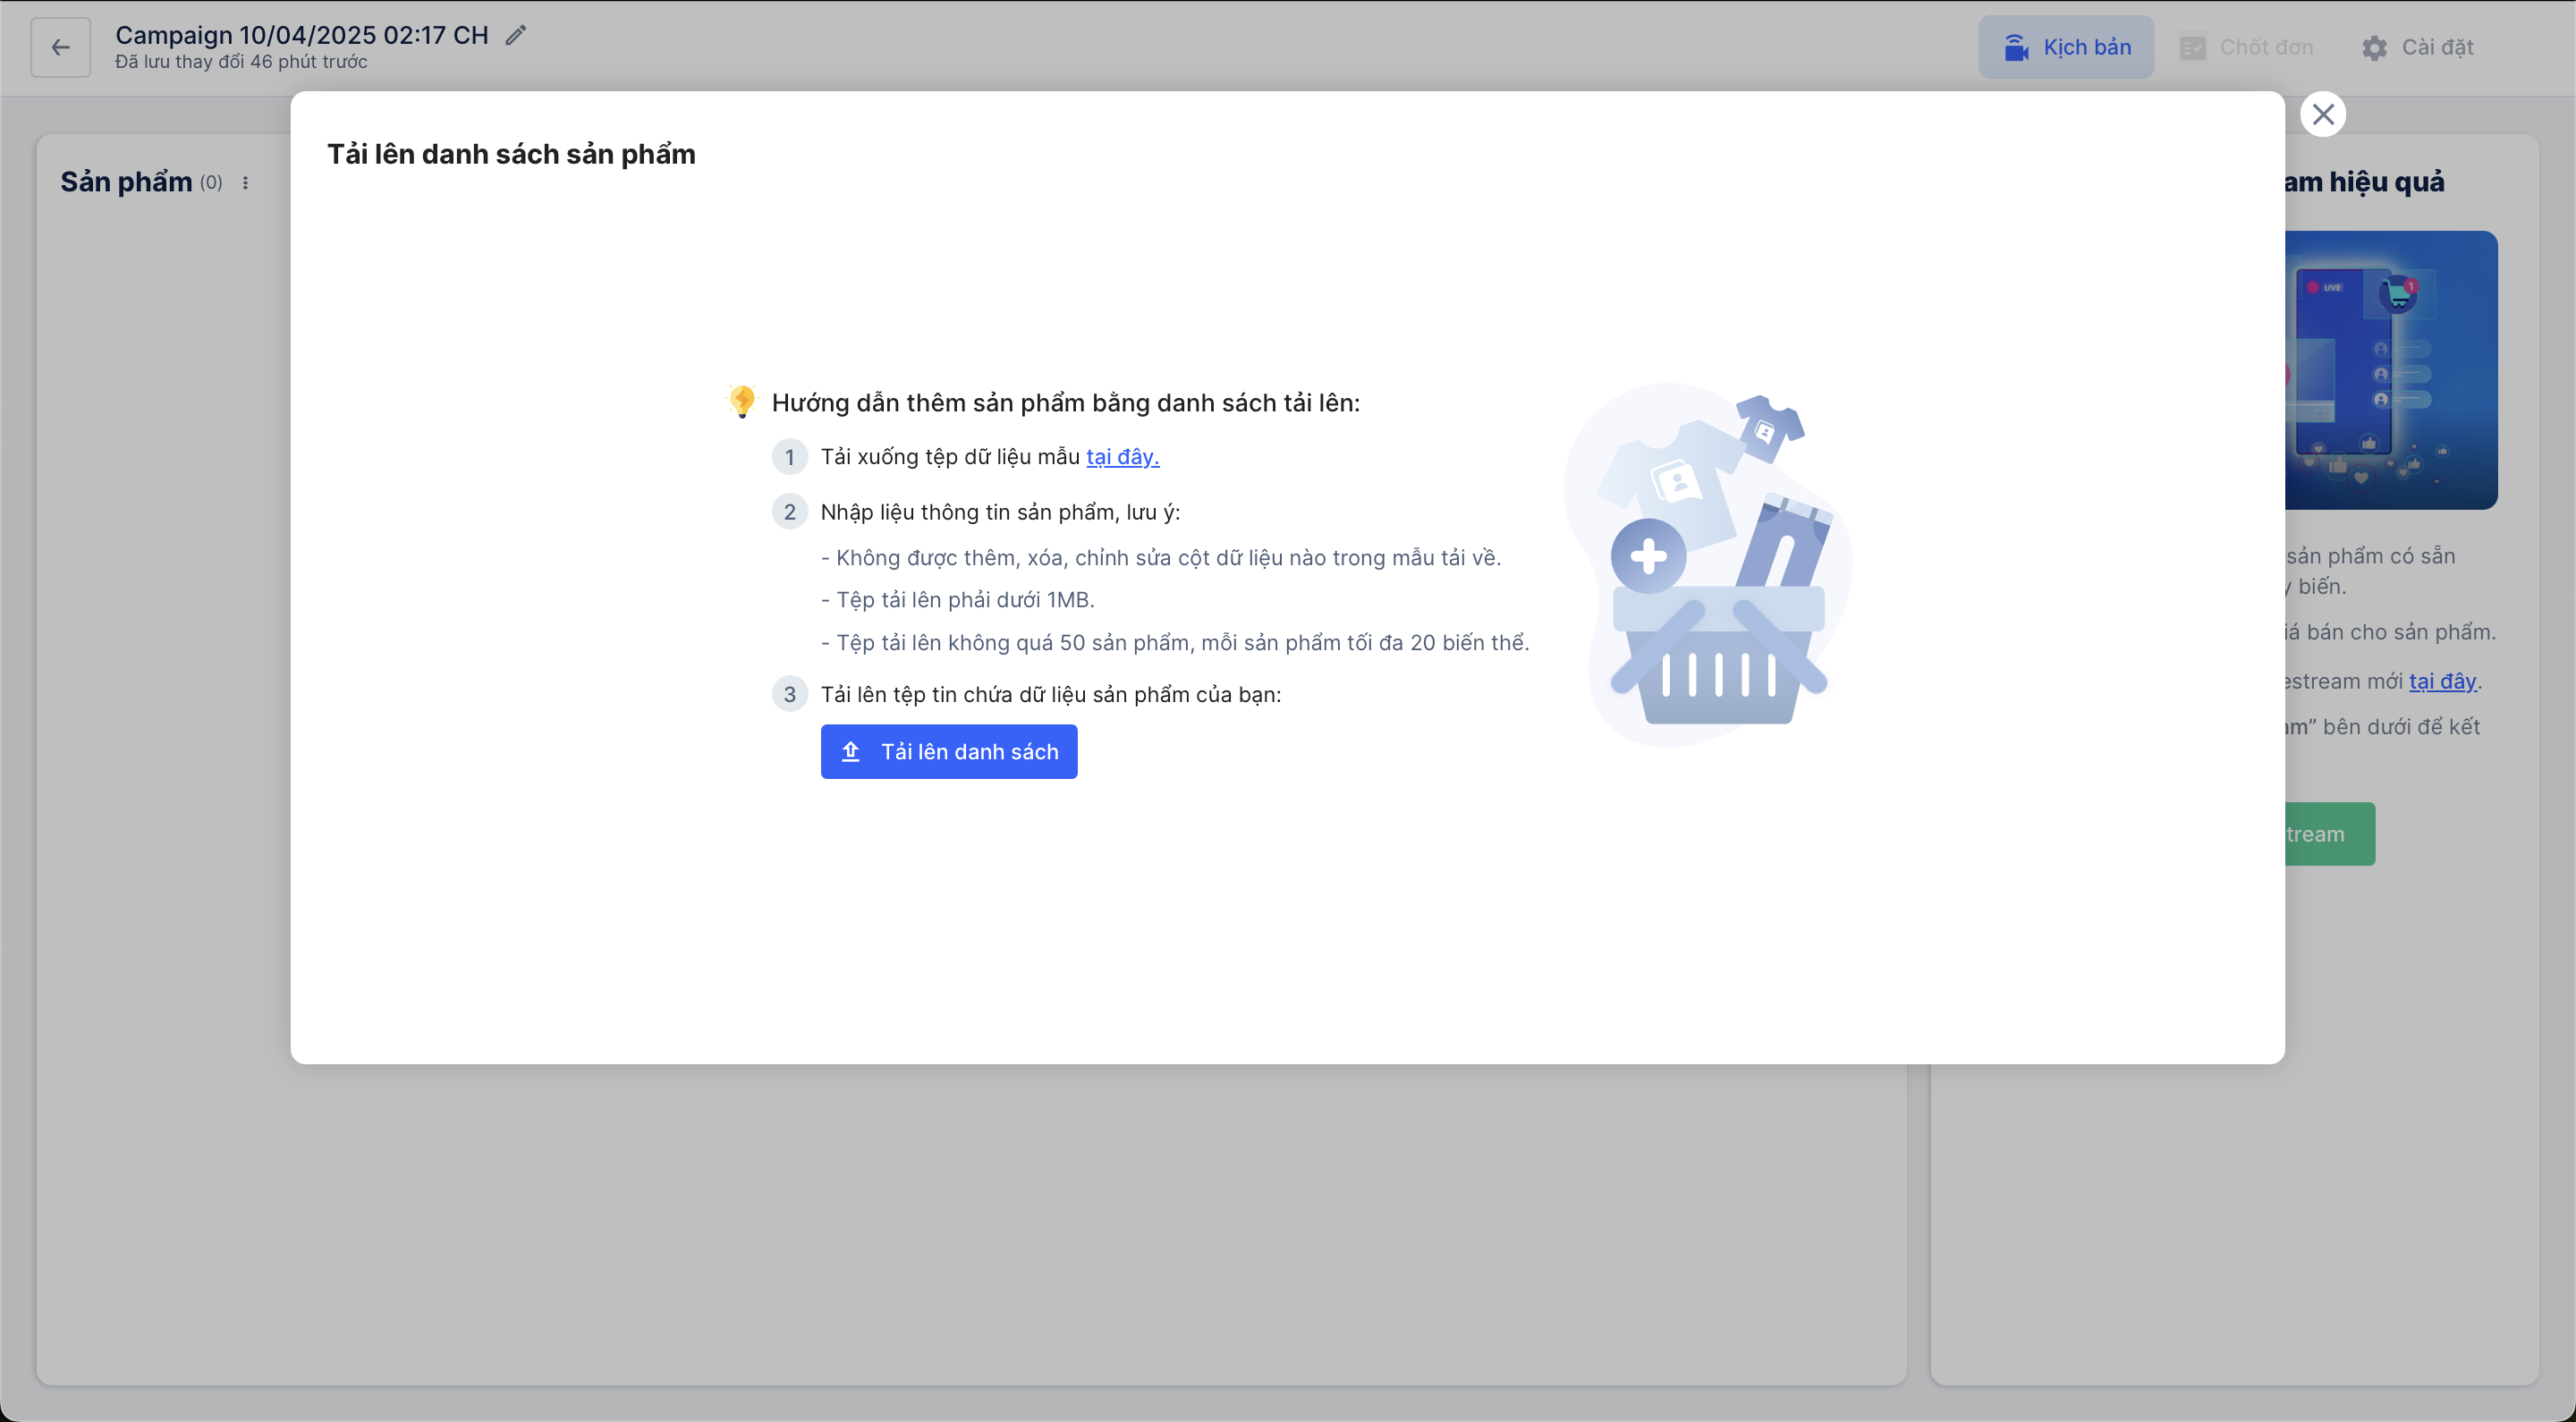Click the back arrow button
This screenshot has width=2576, height=1422.
pyautogui.click(x=60, y=47)
